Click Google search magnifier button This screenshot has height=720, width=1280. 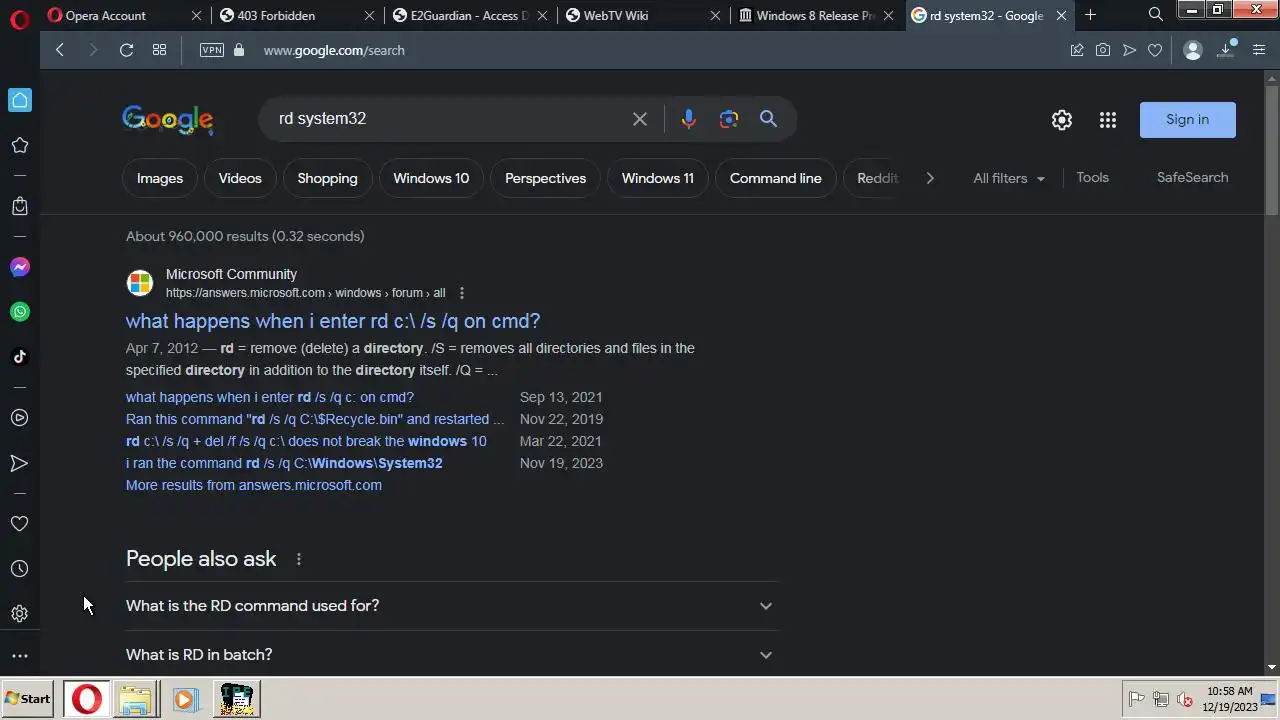point(768,119)
